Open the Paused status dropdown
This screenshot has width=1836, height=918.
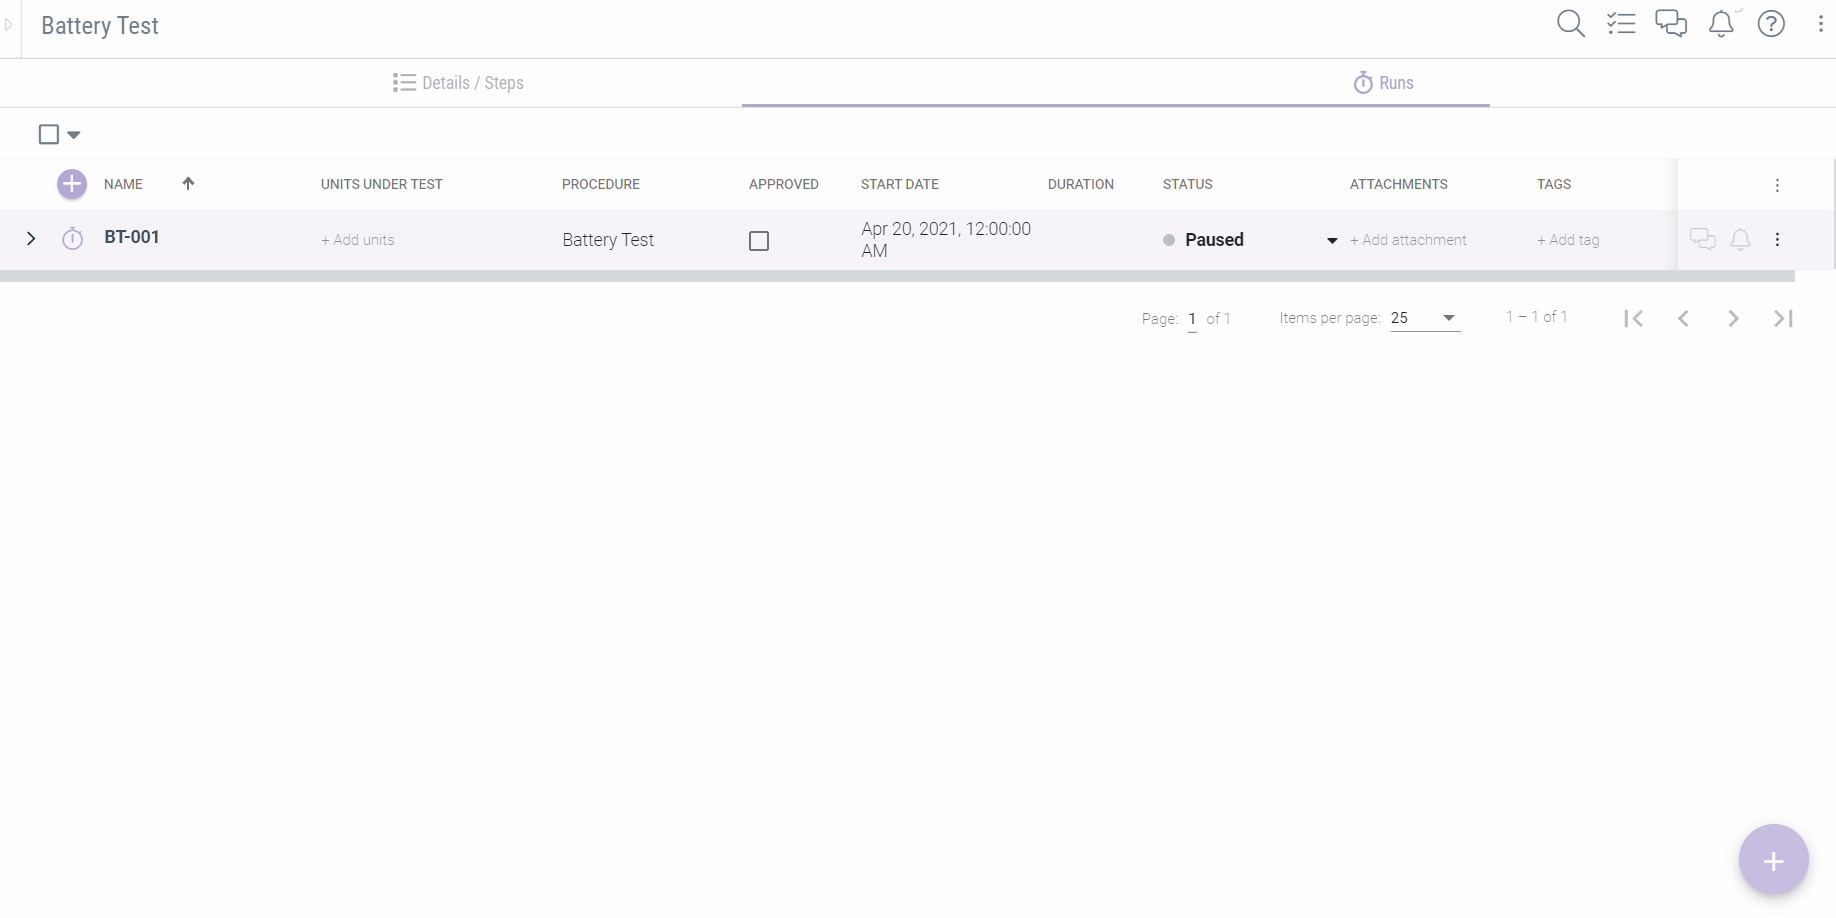point(1332,241)
